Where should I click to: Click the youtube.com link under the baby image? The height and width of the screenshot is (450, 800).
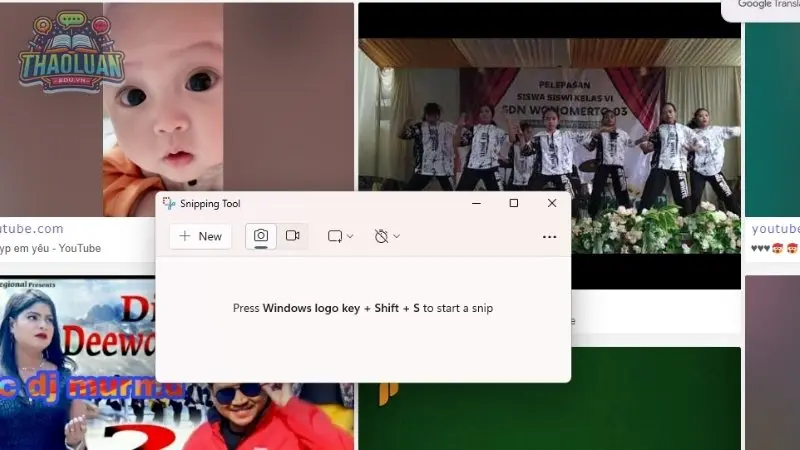pos(32,229)
